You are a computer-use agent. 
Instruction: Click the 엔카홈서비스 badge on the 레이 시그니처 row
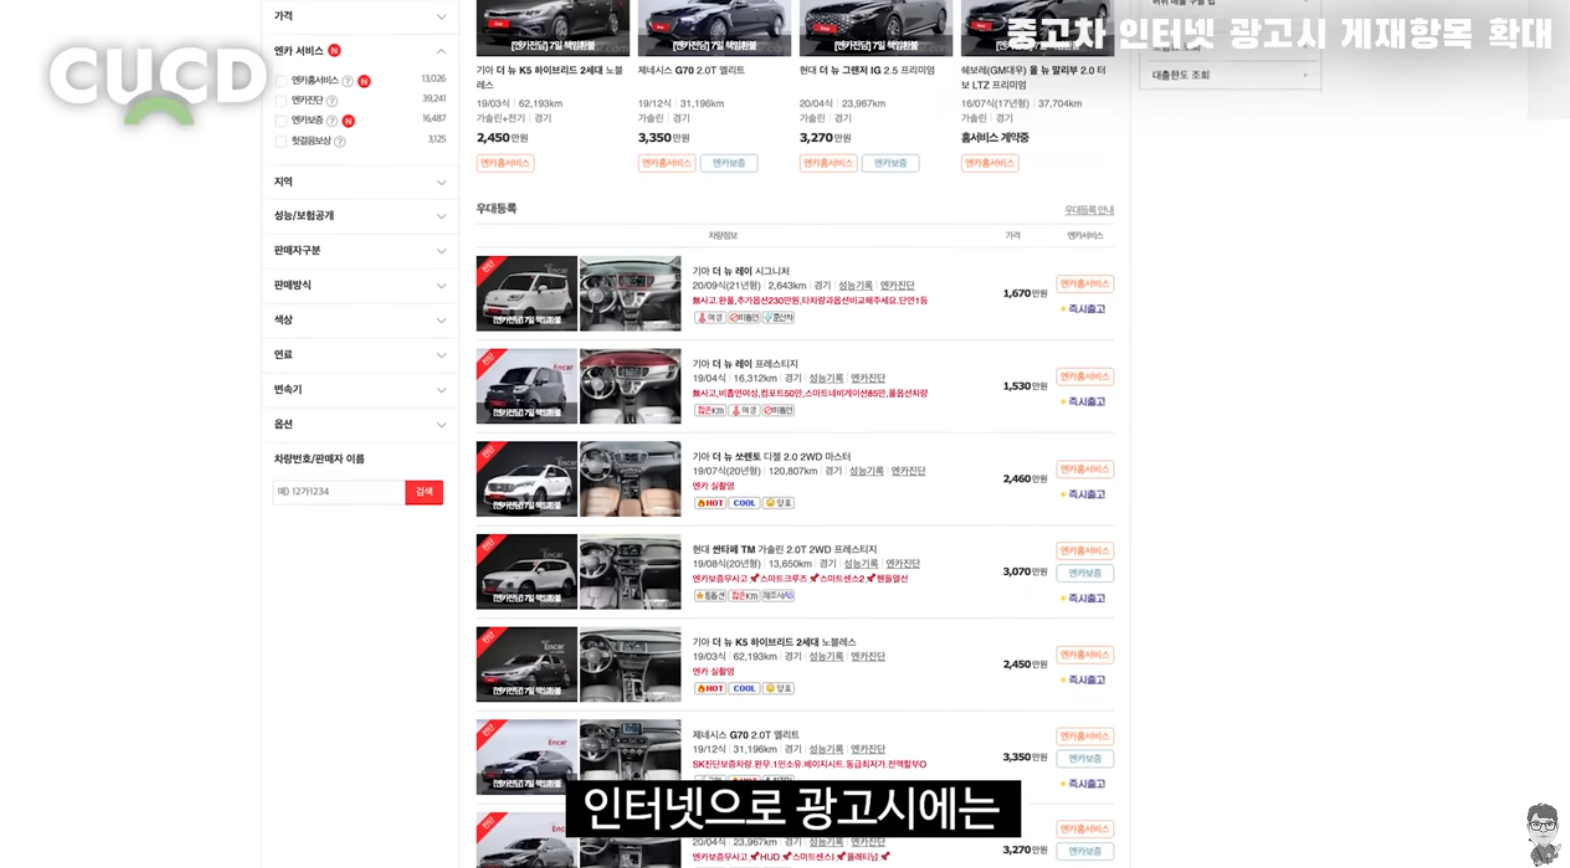(1085, 284)
